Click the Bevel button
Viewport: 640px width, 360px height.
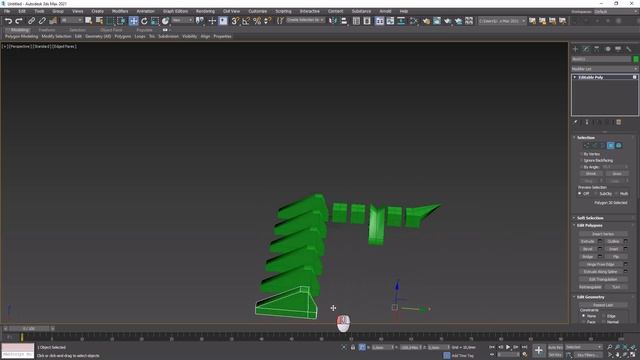[587, 249]
